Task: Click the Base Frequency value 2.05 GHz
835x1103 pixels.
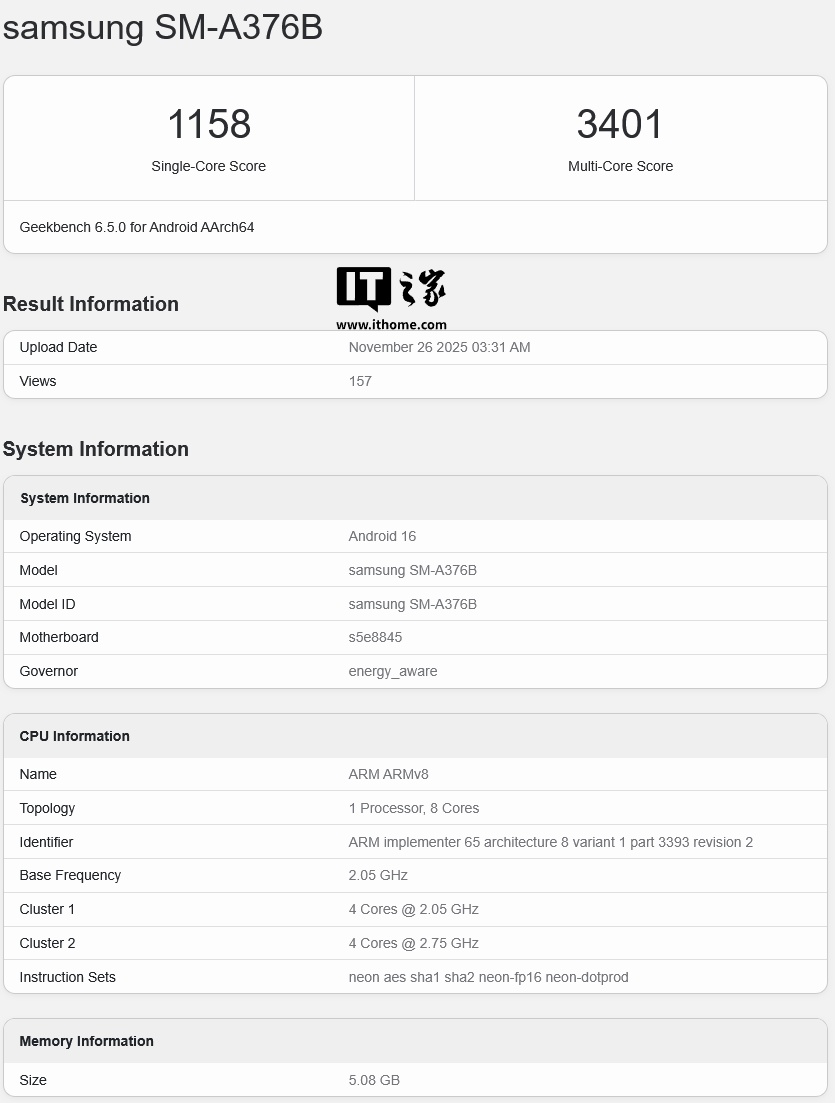Action: 378,875
